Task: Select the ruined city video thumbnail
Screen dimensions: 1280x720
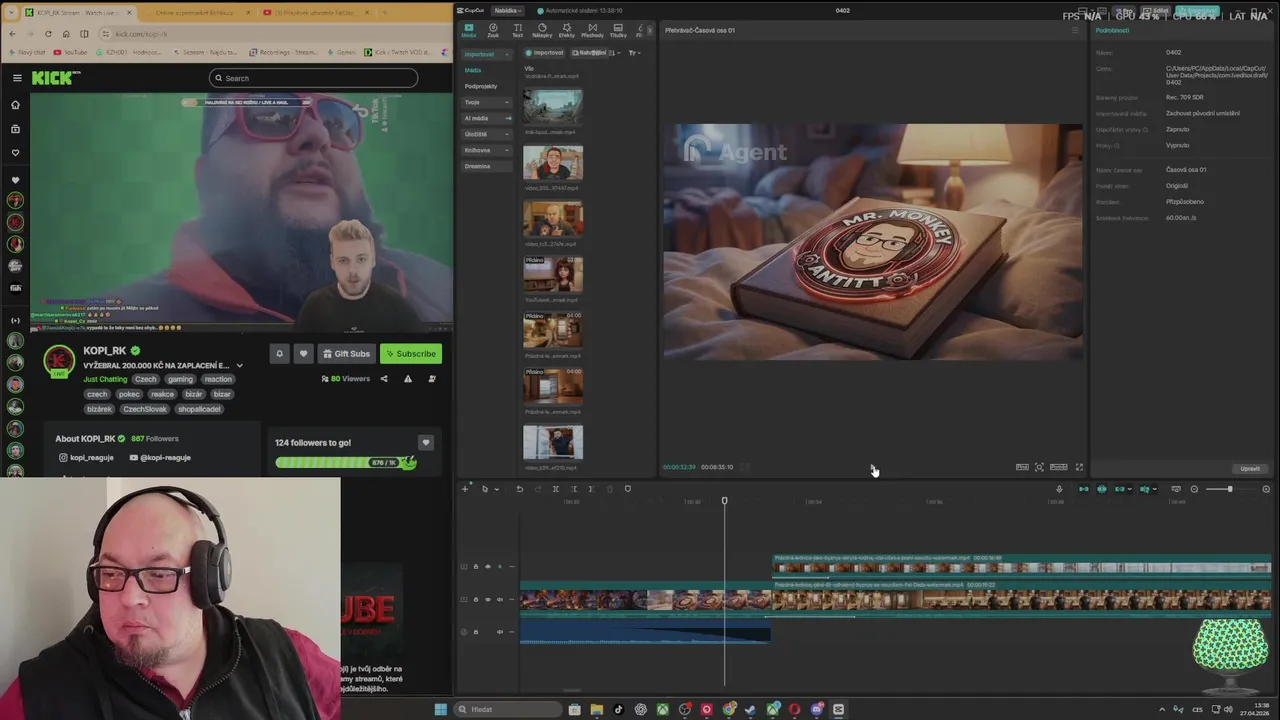Action: pyautogui.click(x=553, y=106)
